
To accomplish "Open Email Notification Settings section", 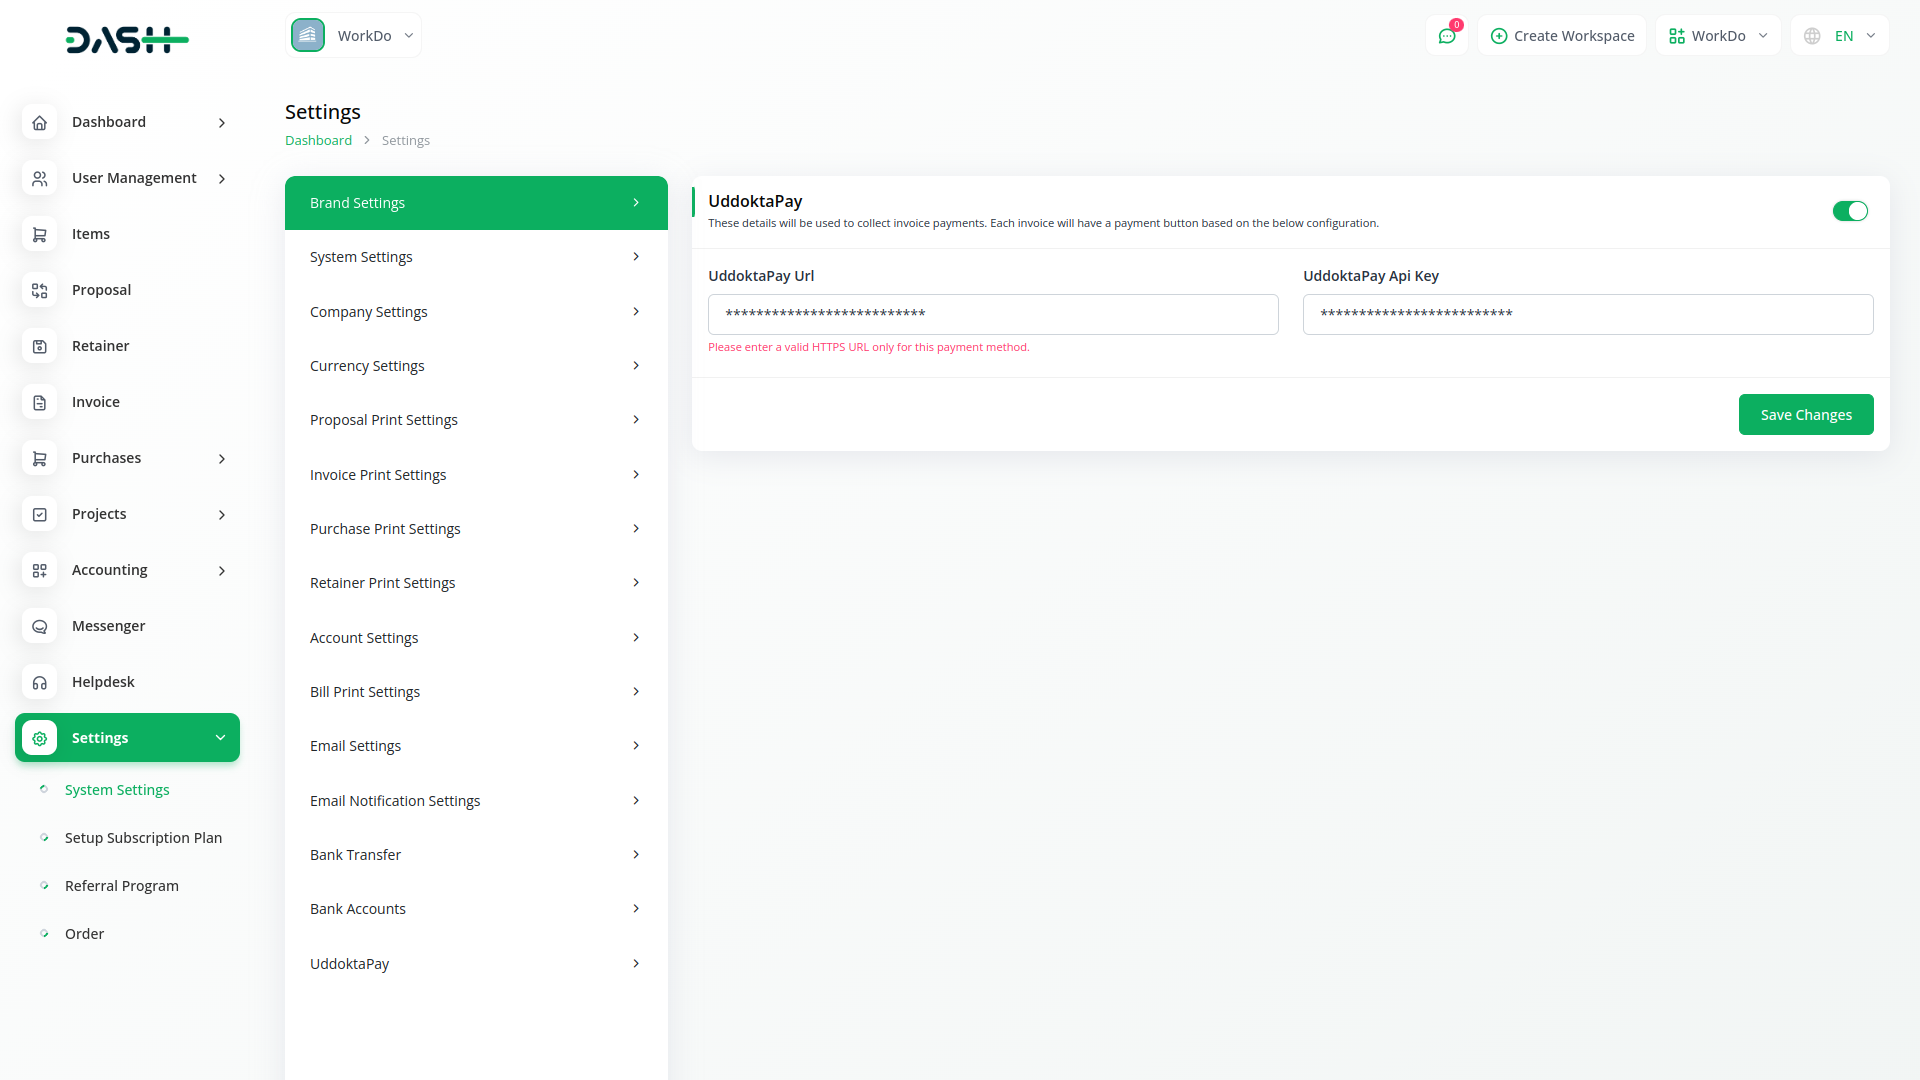I will pos(476,801).
